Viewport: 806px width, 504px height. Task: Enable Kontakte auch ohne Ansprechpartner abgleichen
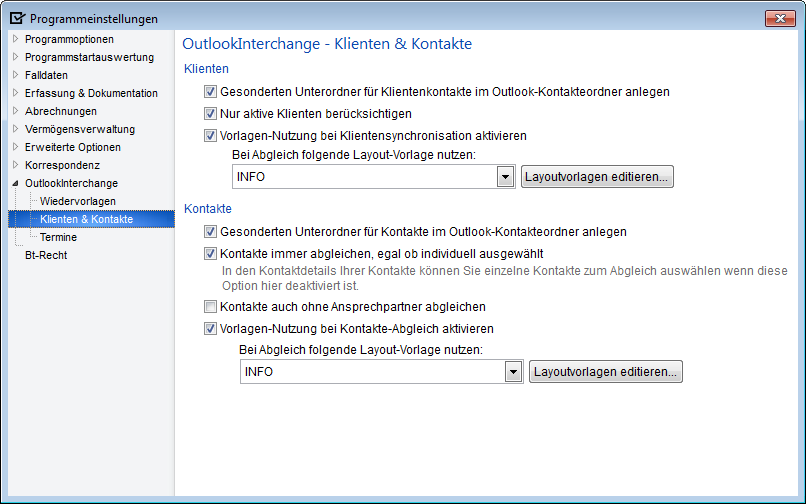tap(210, 307)
